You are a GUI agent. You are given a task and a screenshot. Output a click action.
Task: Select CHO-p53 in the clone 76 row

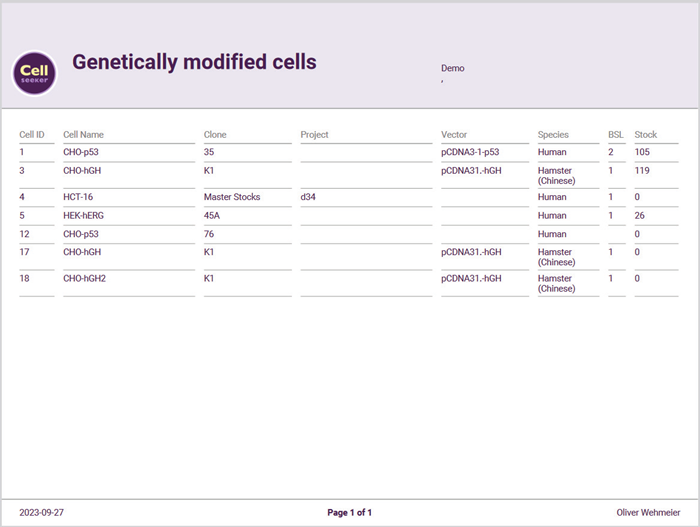(81, 234)
